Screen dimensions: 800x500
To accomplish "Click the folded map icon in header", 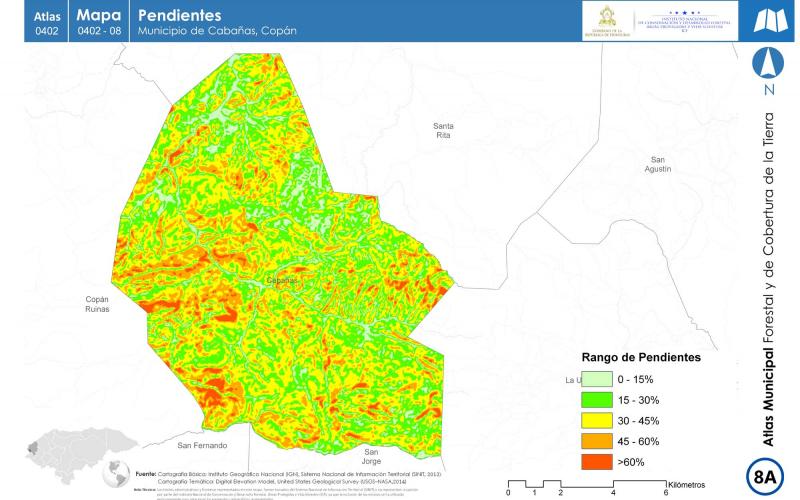I will tap(770, 20).
